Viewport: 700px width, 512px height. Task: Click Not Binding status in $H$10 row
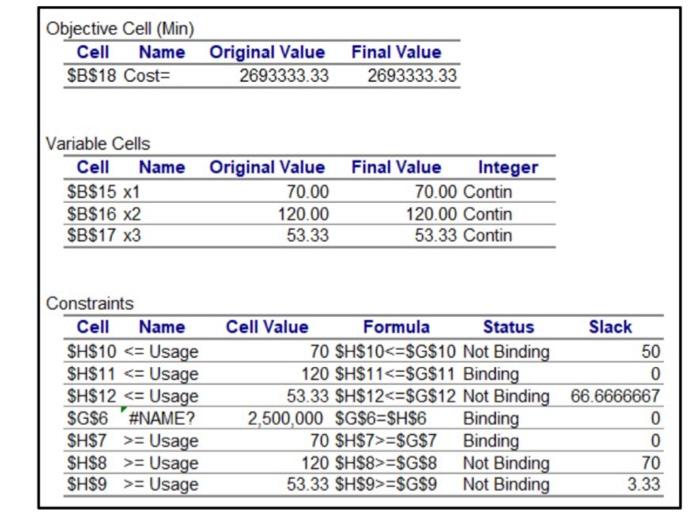coord(506,351)
